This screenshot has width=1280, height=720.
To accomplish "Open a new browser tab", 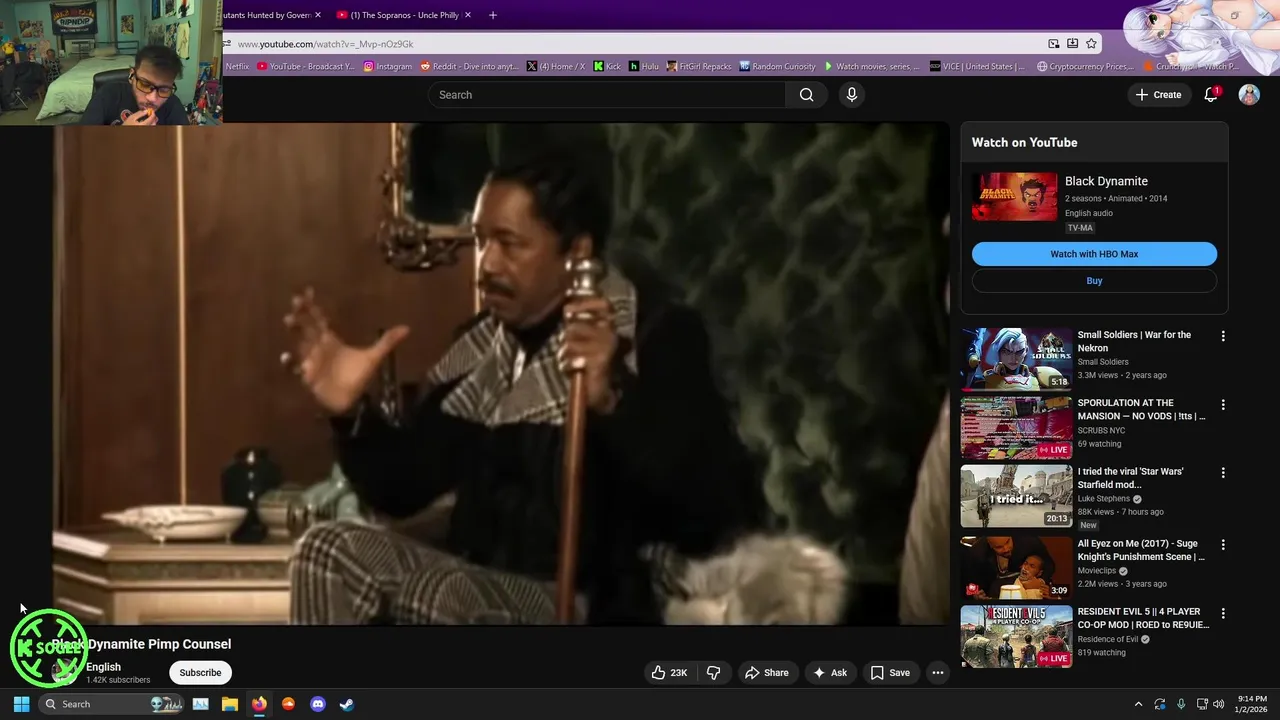I will pyautogui.click(x=492, y=15).
